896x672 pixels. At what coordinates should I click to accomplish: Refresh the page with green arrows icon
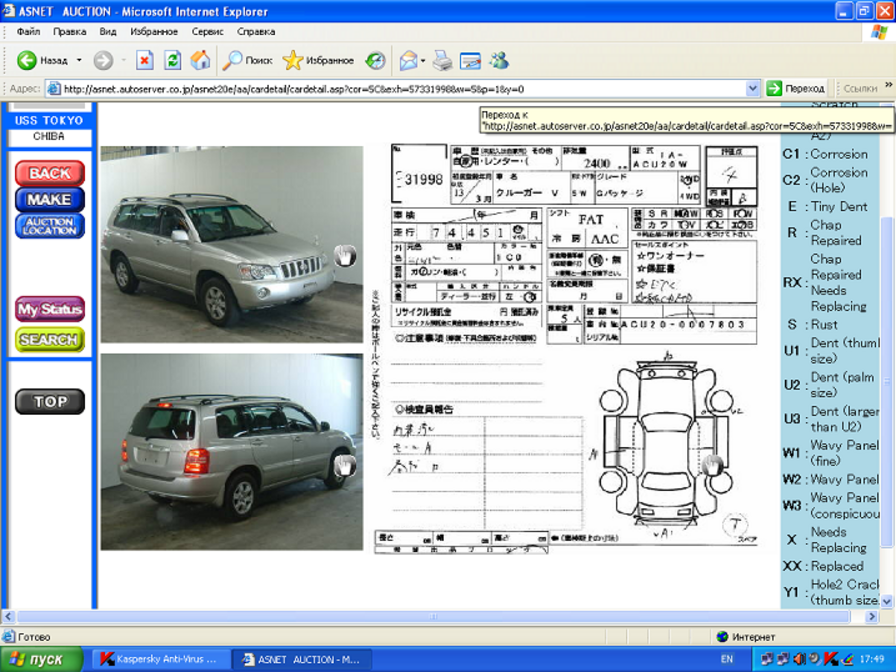[x=173, y=60]
